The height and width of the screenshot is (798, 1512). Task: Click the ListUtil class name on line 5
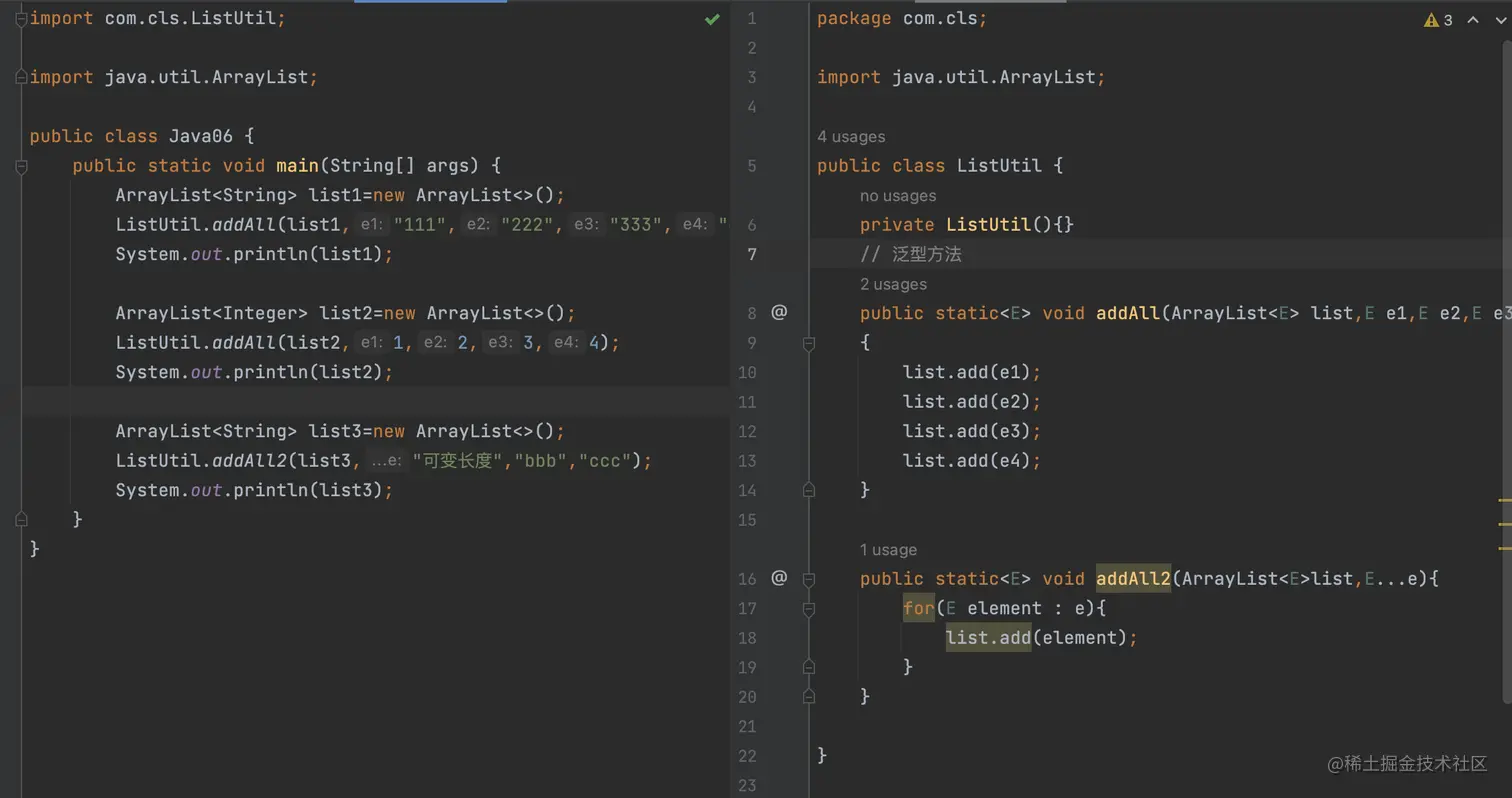[999, 166]
